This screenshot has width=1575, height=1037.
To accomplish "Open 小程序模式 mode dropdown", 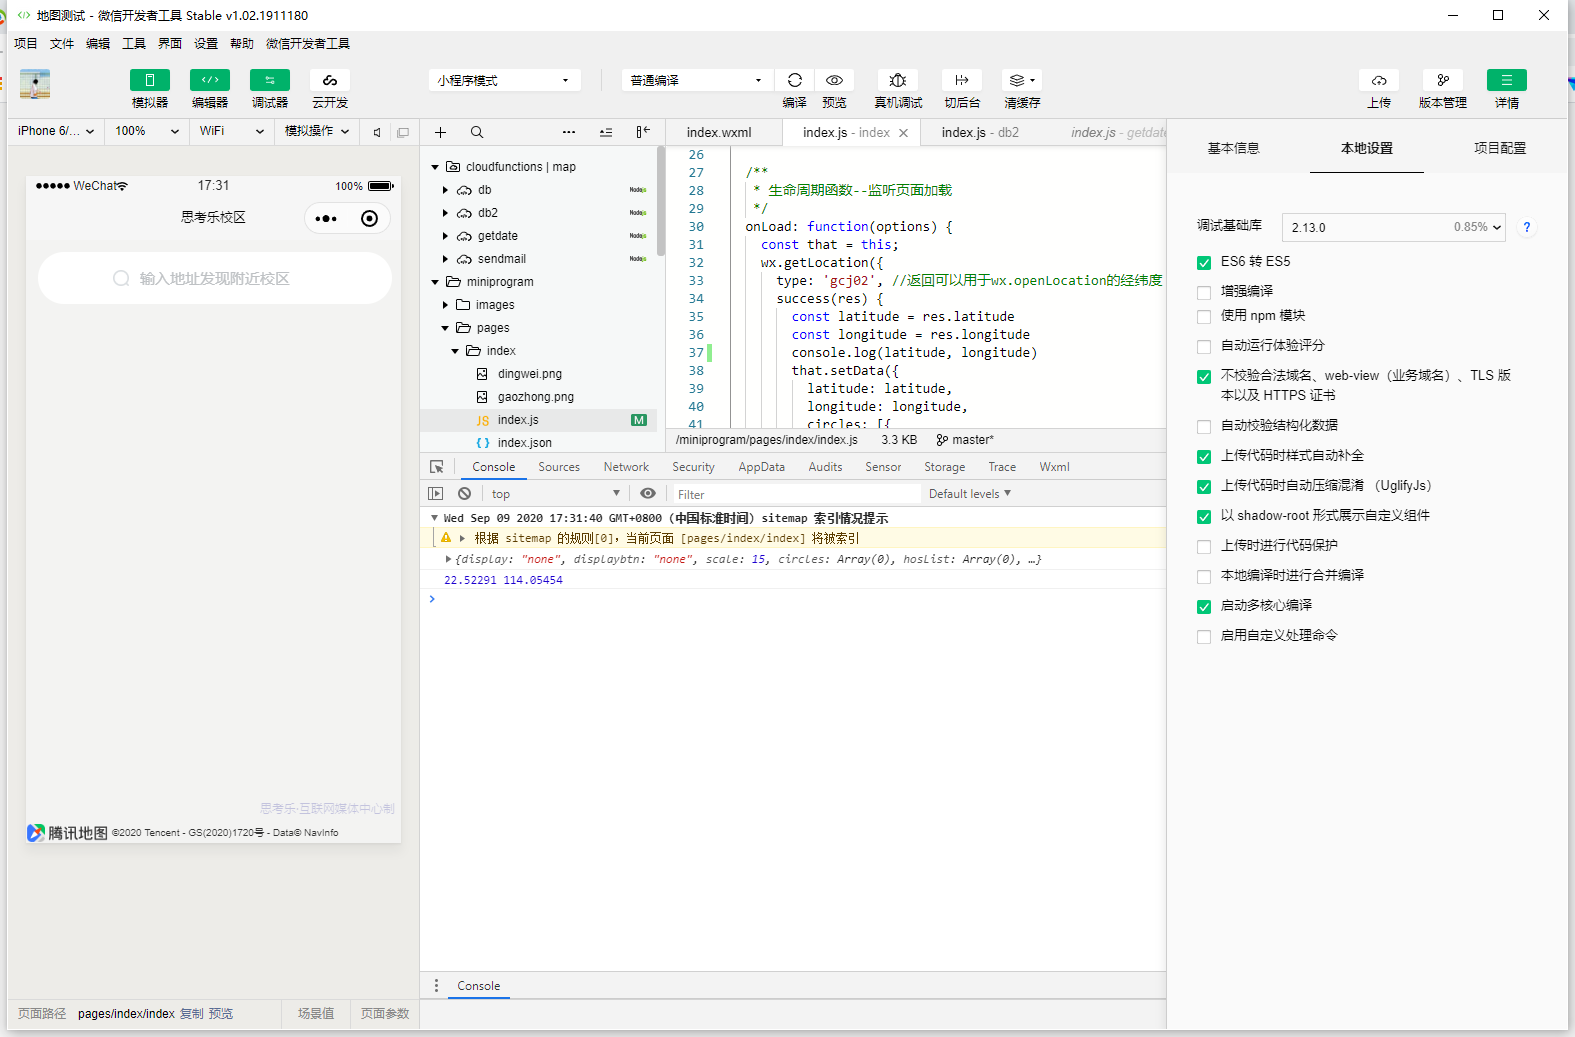I will (504, 80).
